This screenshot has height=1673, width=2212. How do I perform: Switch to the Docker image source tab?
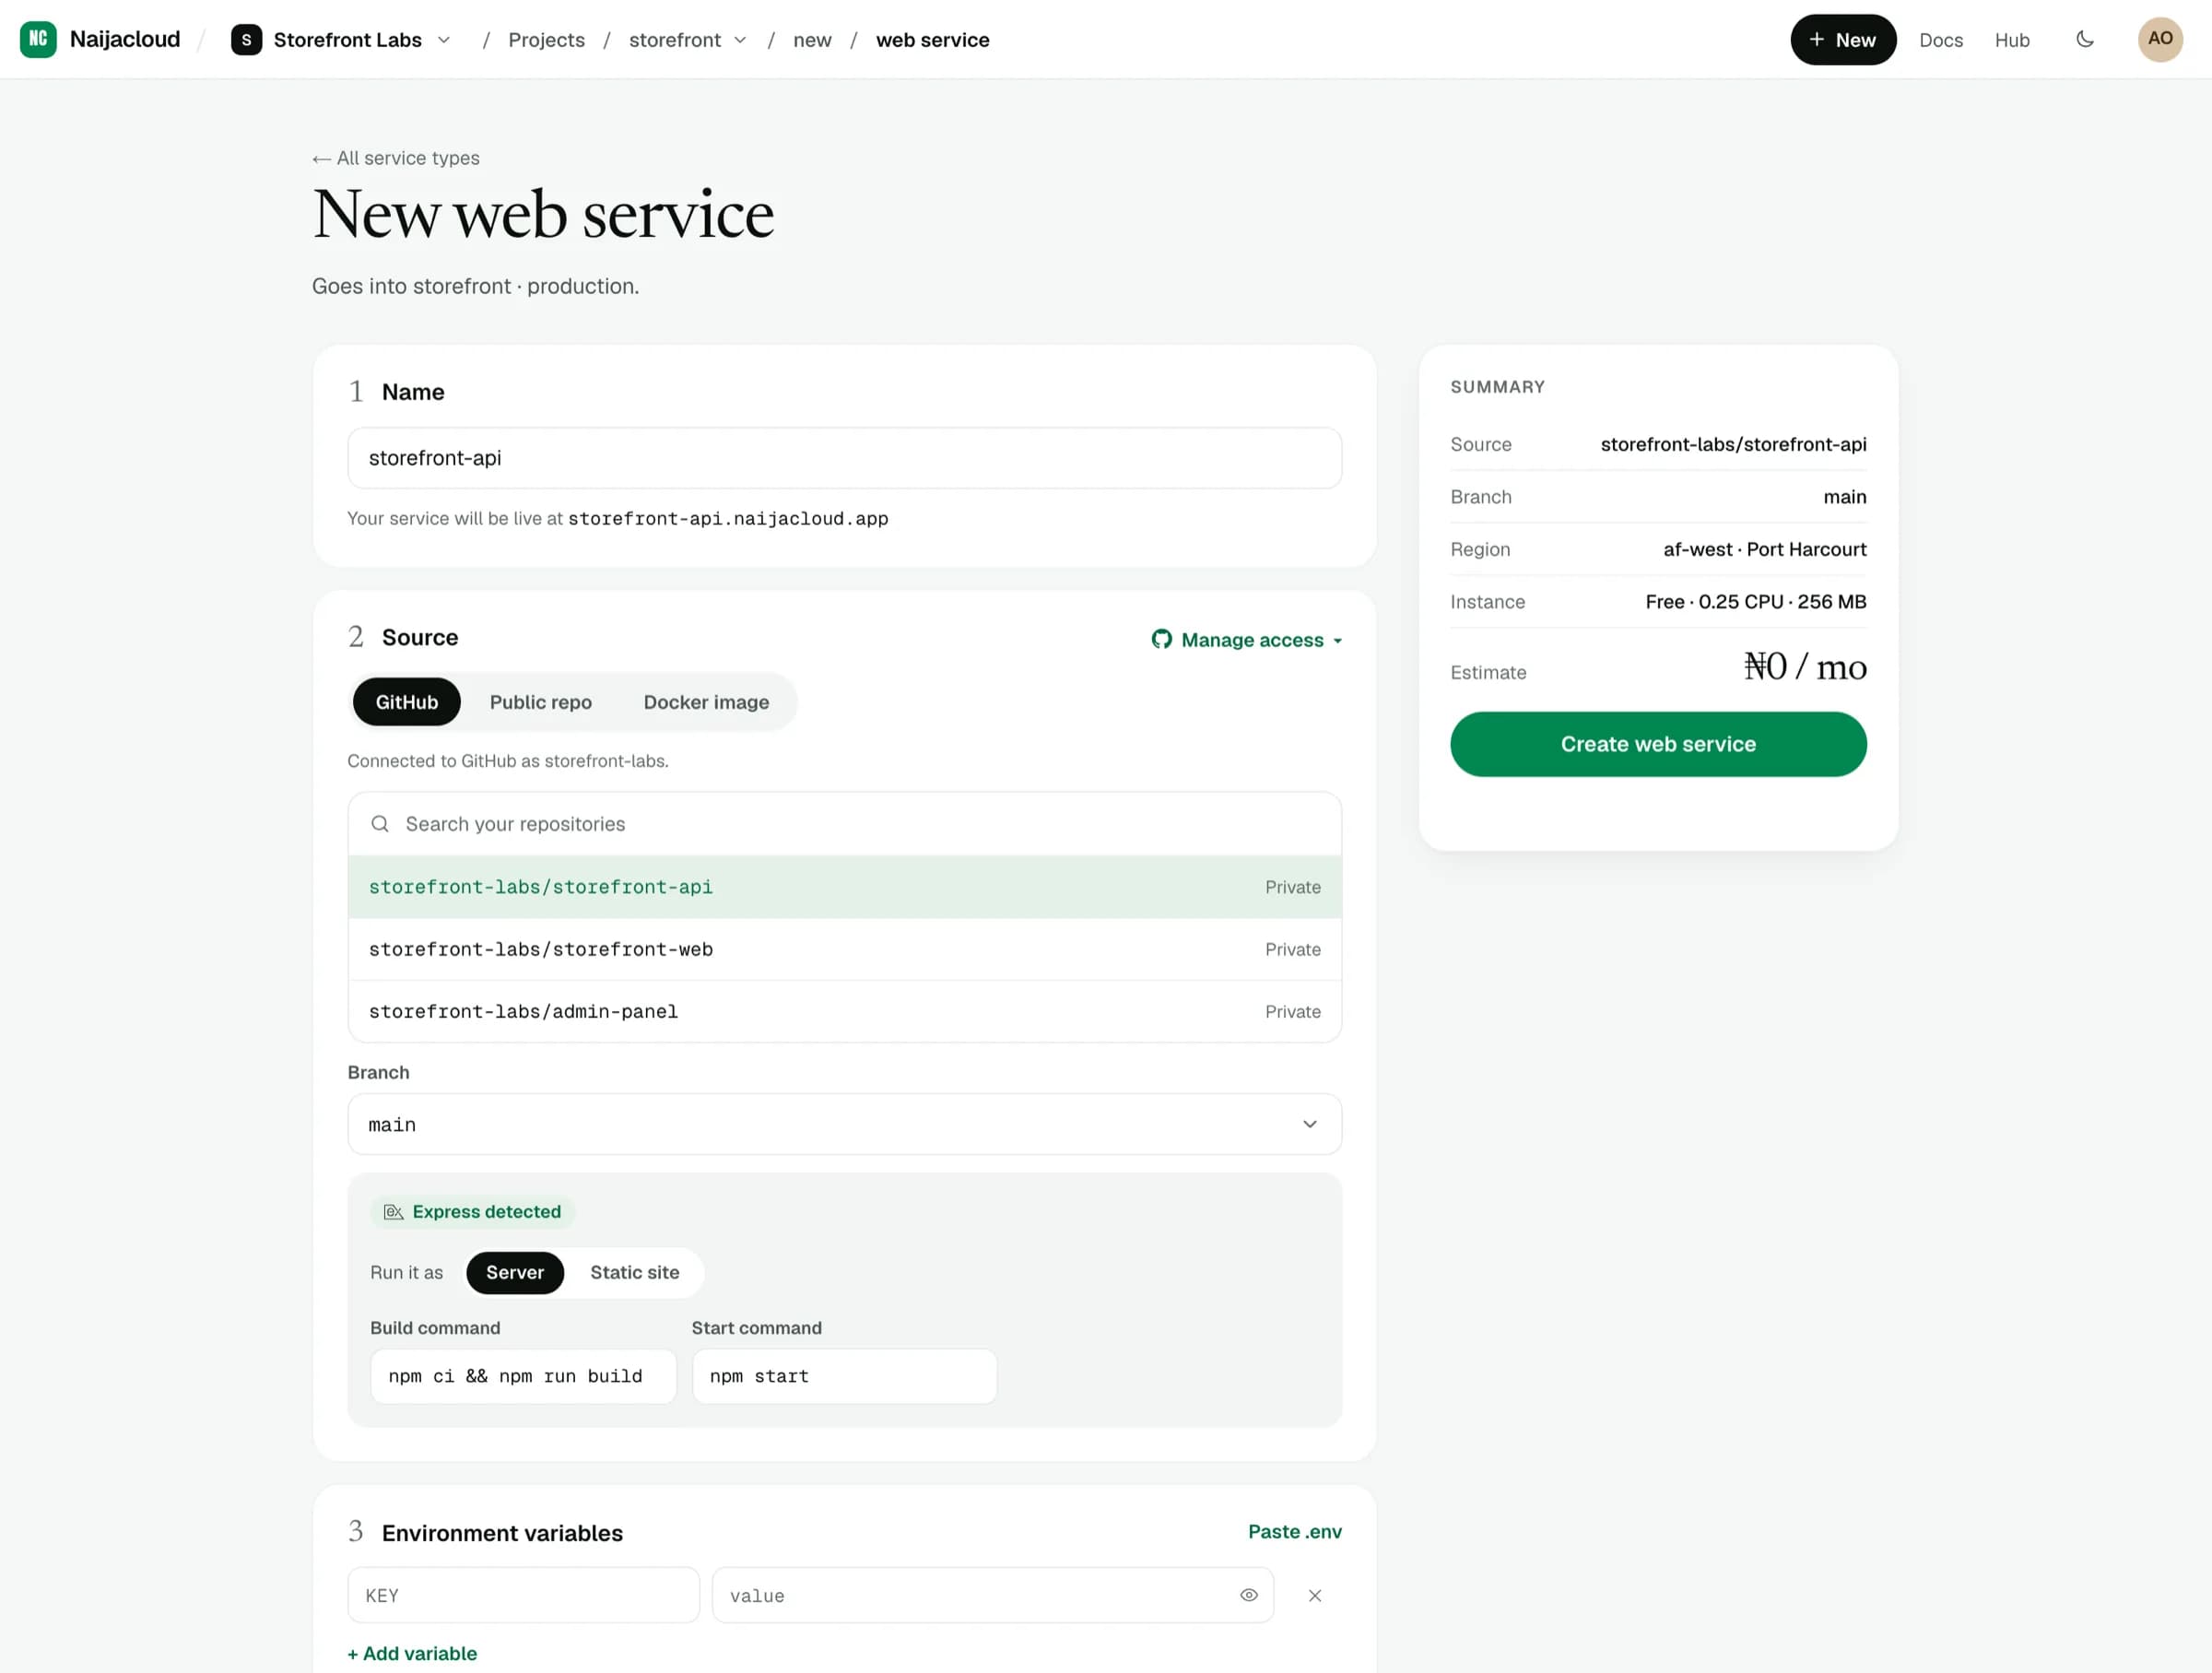(x=706, y=702)
